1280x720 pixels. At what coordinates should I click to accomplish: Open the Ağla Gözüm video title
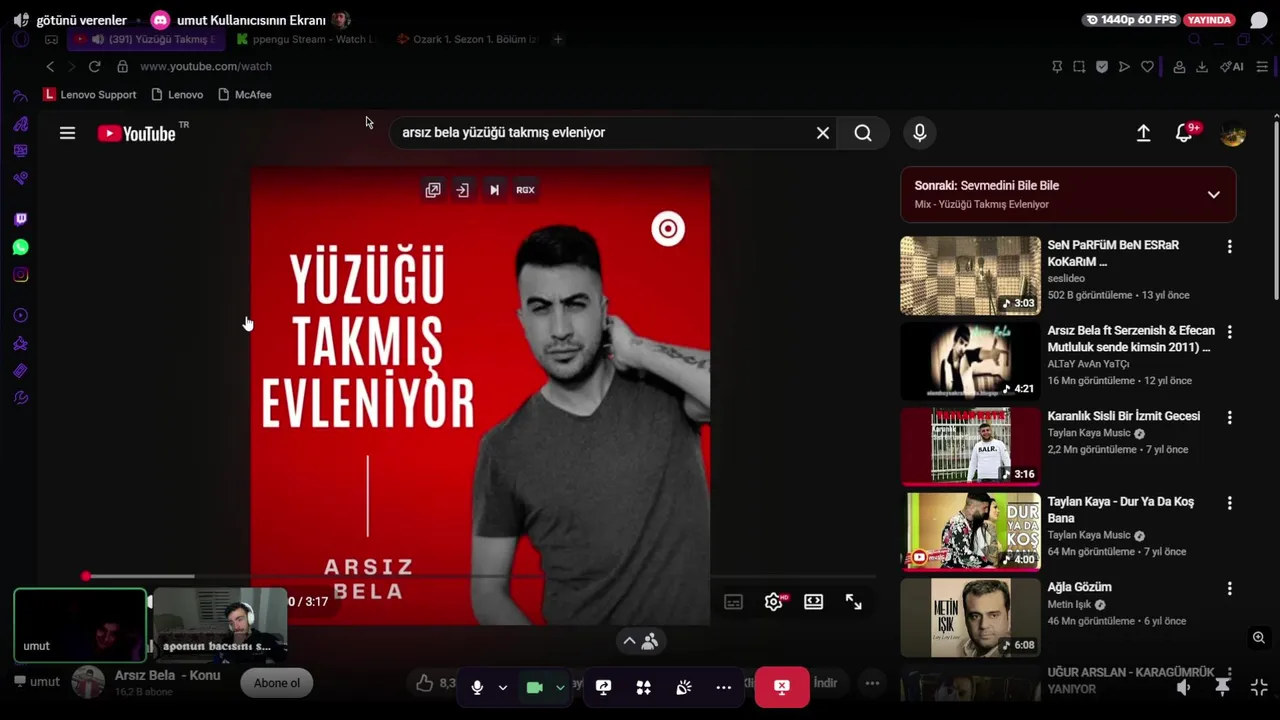pos(1079,587)
